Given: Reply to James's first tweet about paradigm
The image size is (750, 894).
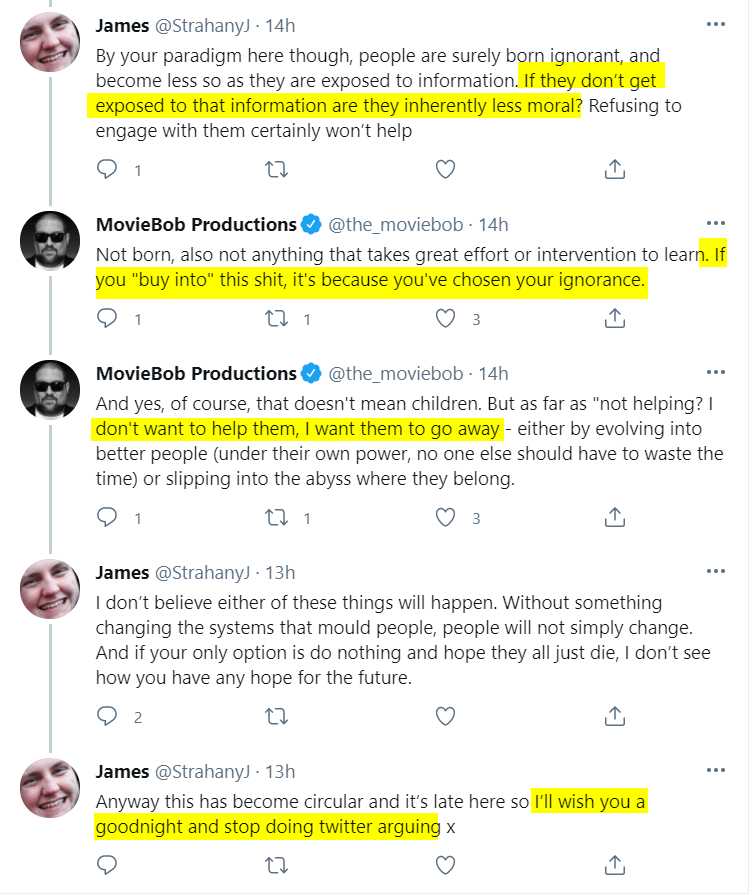Looking at the screenshot, I should [x=107, y=169].
